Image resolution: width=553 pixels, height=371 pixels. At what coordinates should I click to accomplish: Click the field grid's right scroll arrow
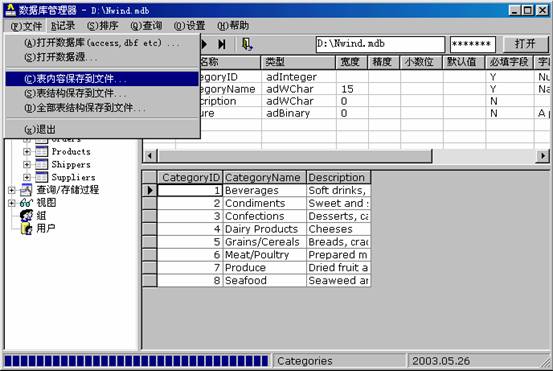(x=542, y=156)
